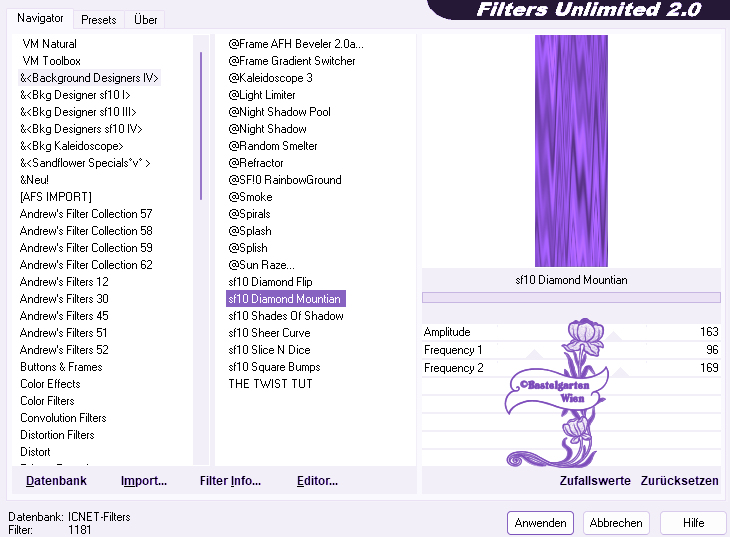
Task: Select Andrew's Filters 45
Action: (x=64, y=316)
